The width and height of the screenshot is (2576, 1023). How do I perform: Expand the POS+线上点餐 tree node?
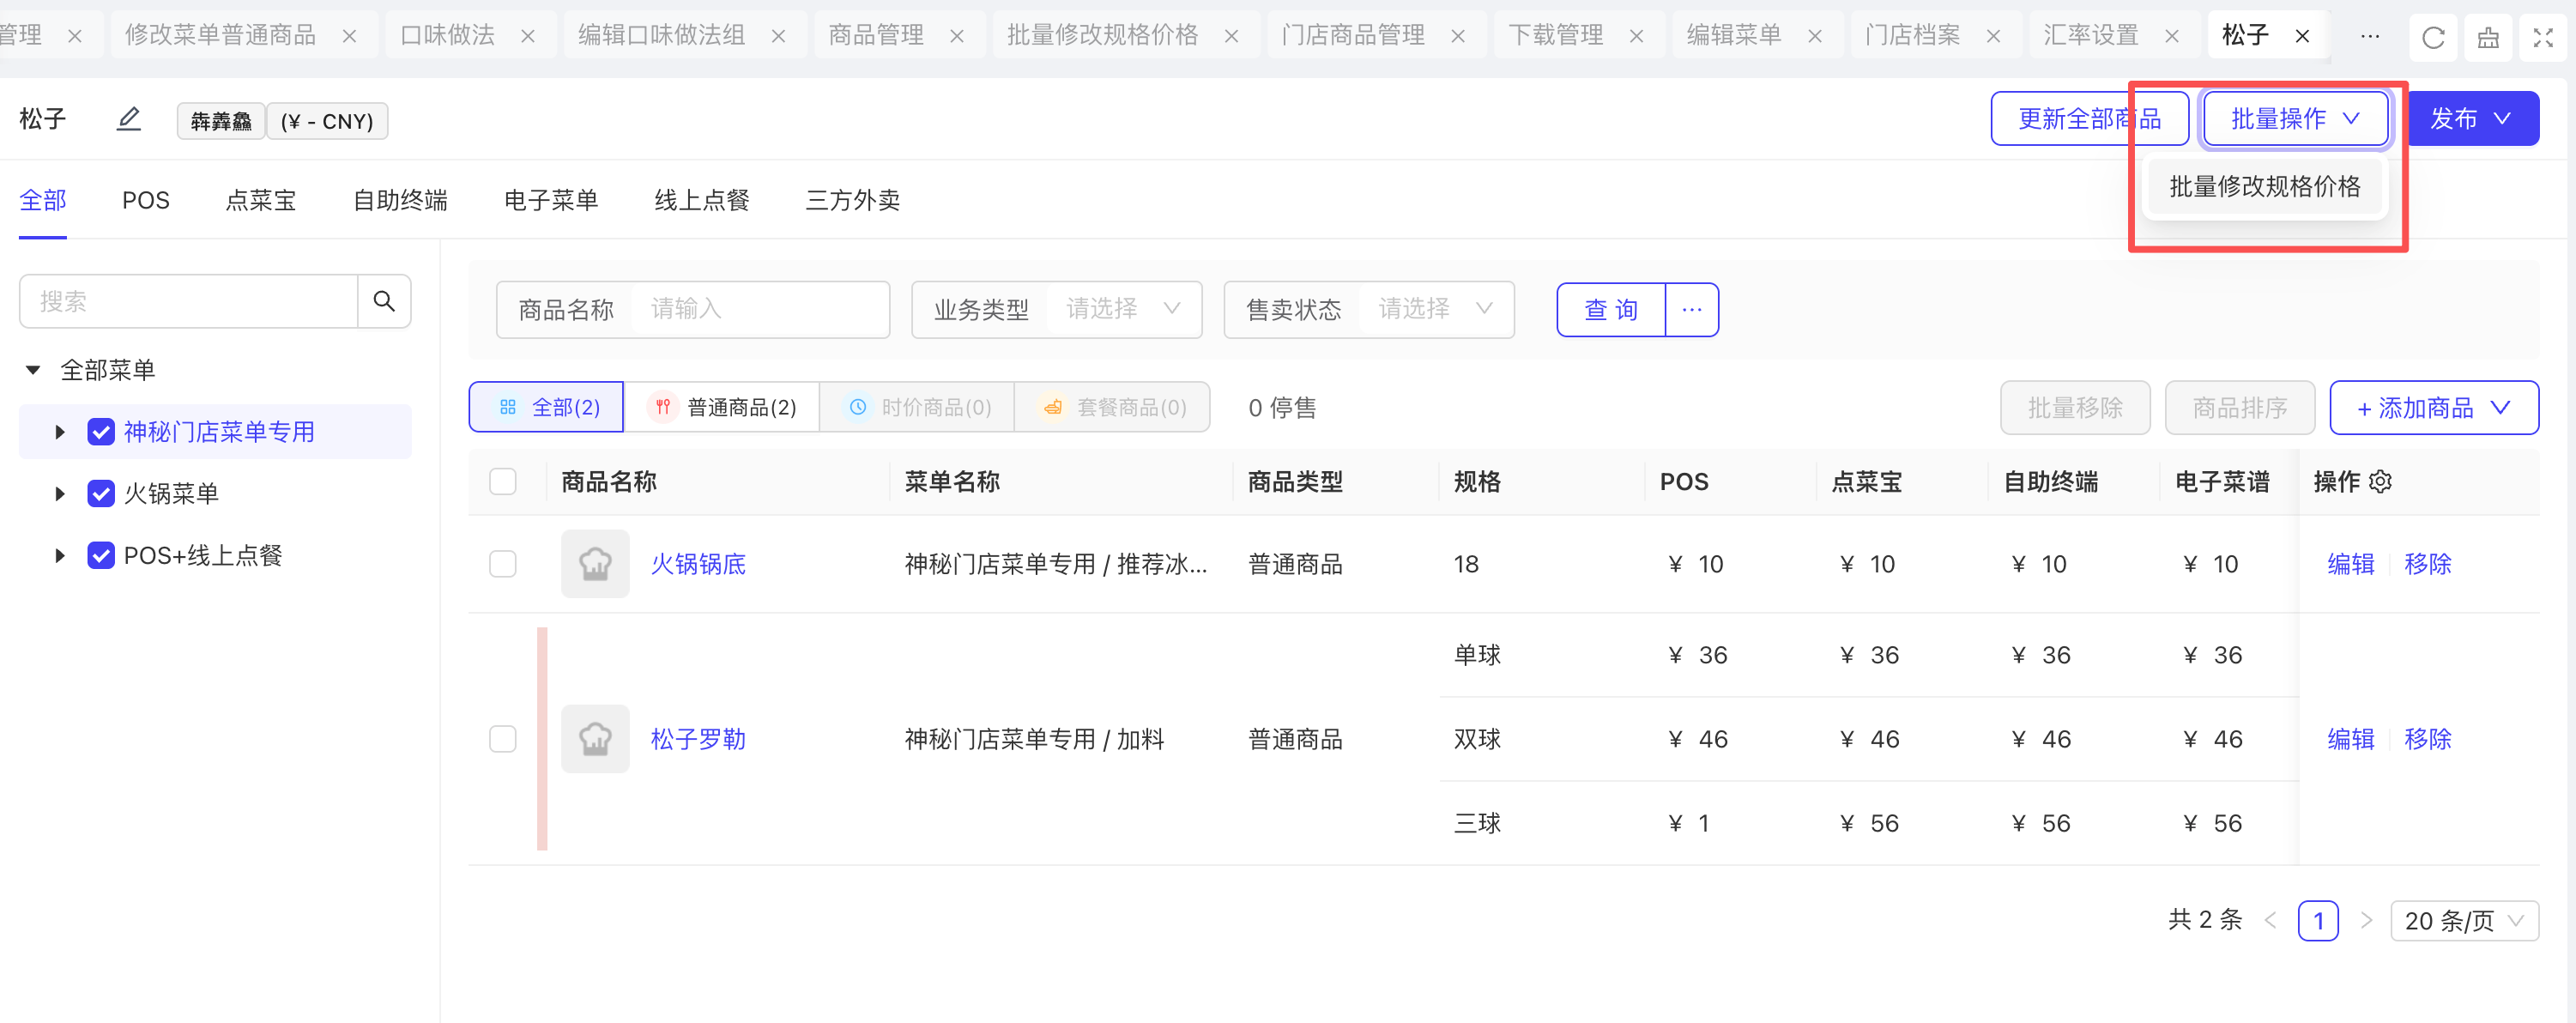pyautogui.click(x=60, y=555)
